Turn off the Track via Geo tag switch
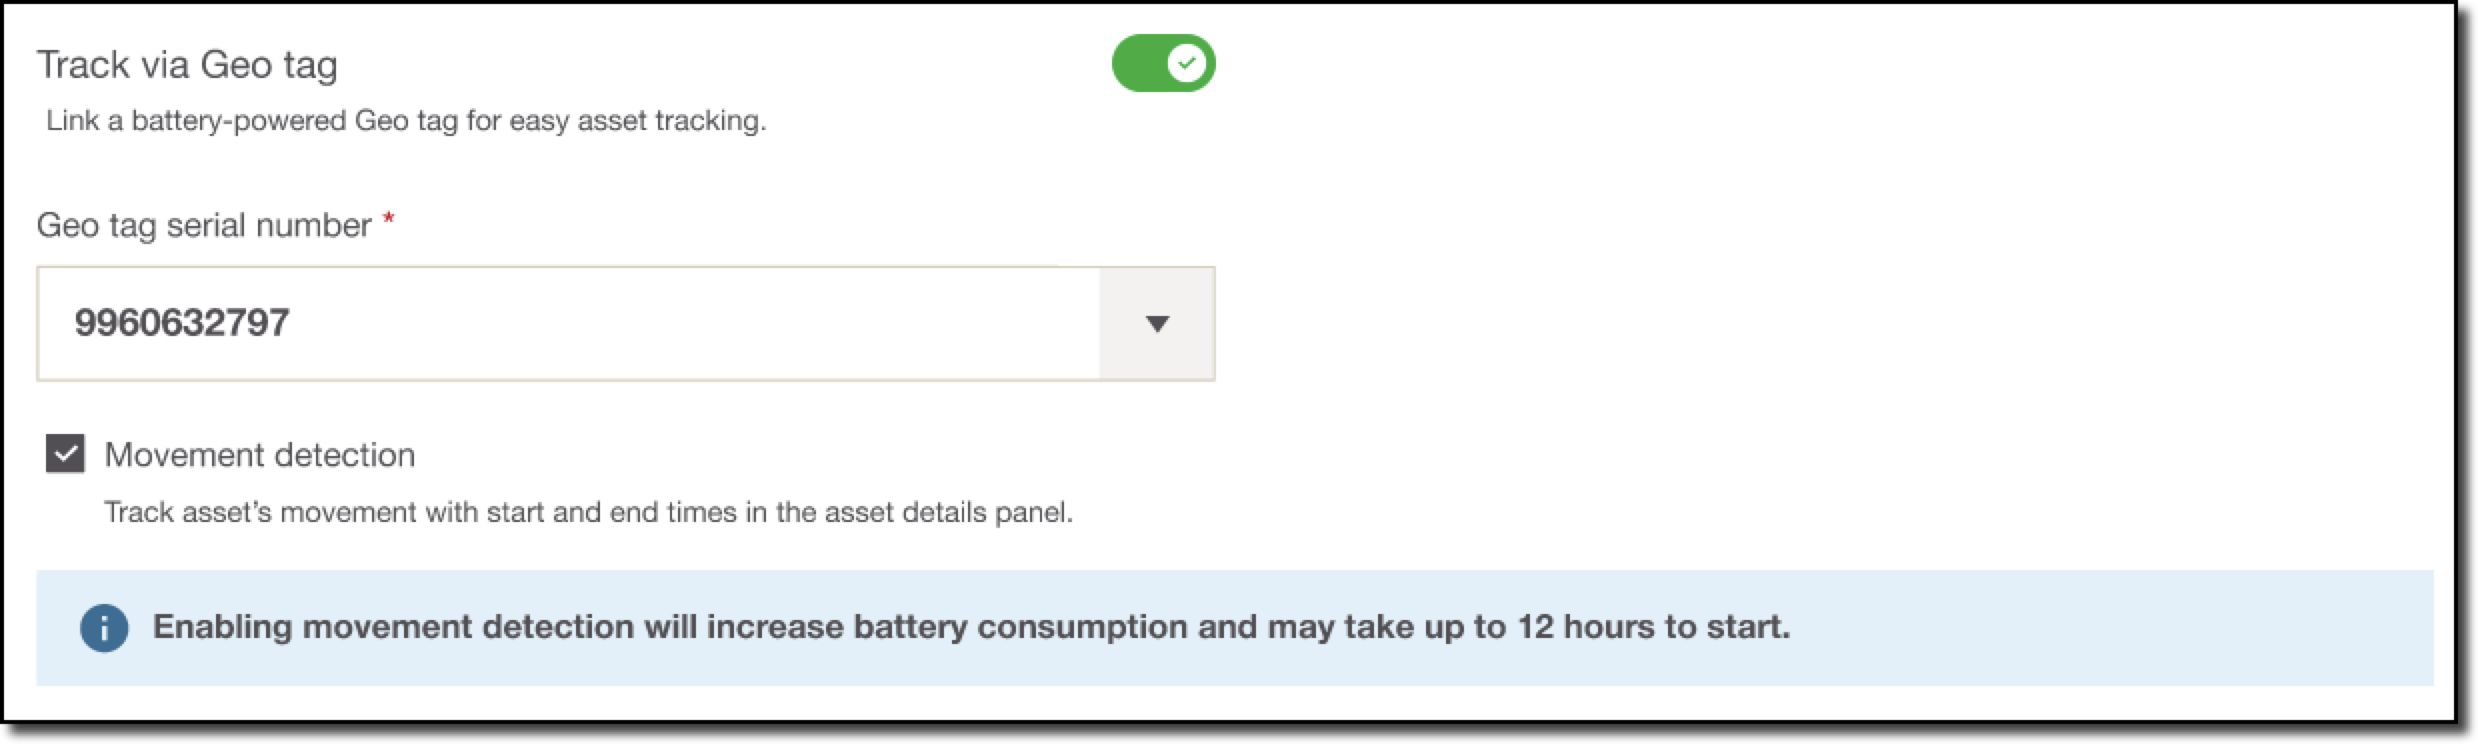Viewport: 2478px width, 744px height. (1163, 64)
